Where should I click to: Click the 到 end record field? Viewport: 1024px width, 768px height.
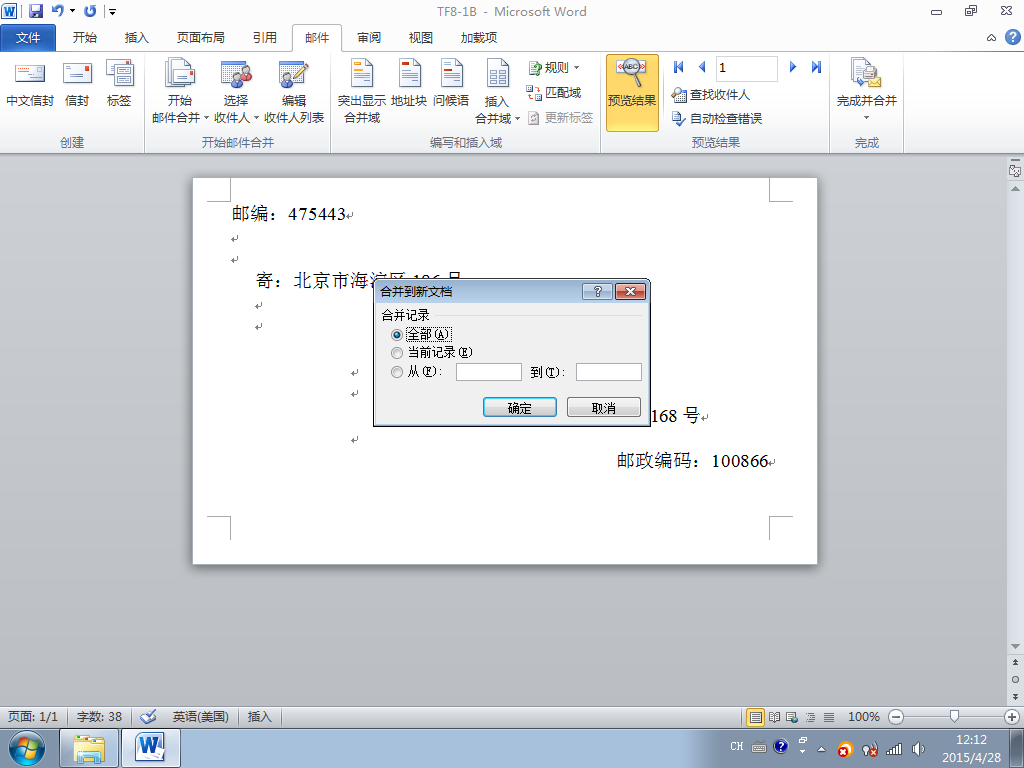pos(609,372)
